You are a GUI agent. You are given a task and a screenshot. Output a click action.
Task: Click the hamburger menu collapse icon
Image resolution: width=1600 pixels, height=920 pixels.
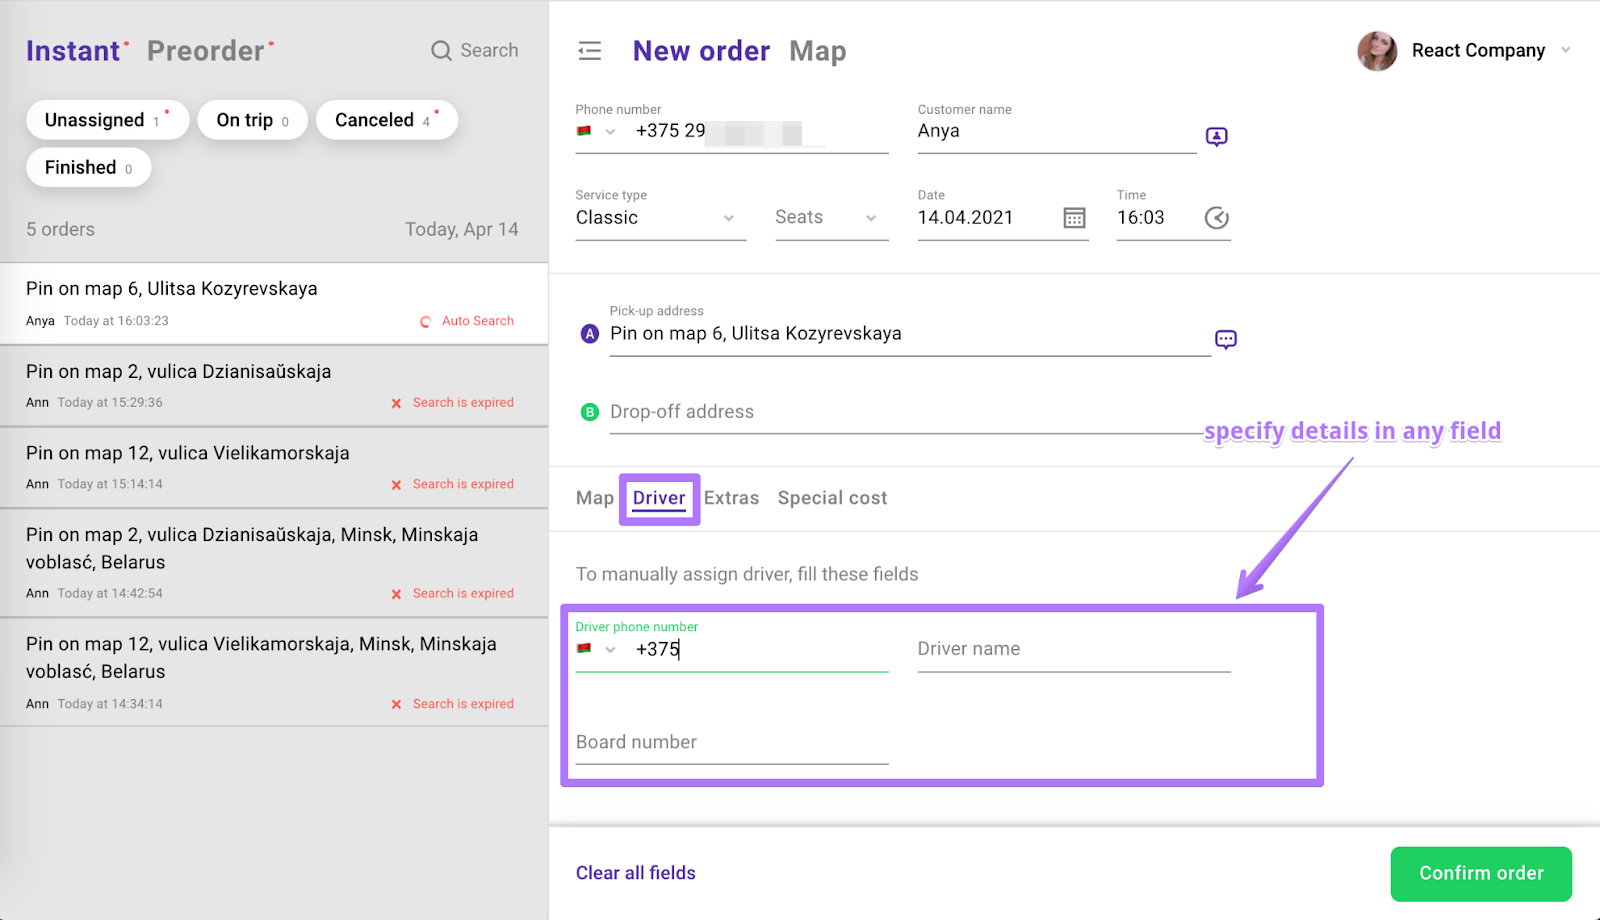pos(590,51)
